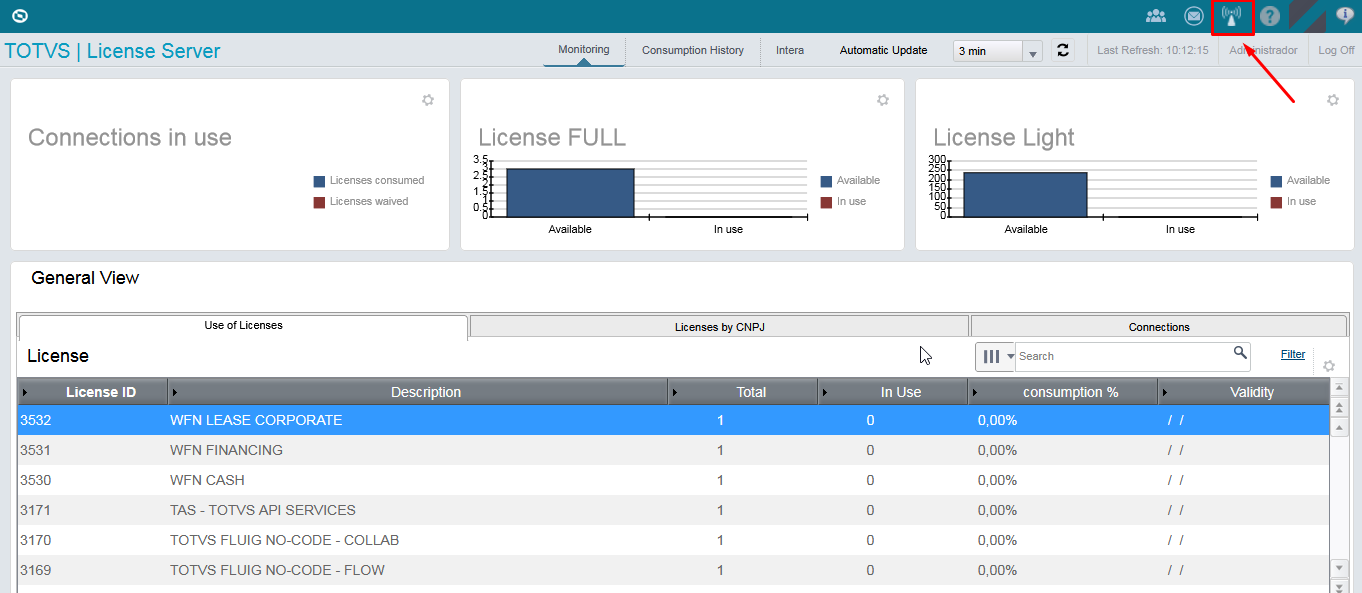Open the envelope mail icon
This screenshot has width=1362, height=593.
(1193, 16)
